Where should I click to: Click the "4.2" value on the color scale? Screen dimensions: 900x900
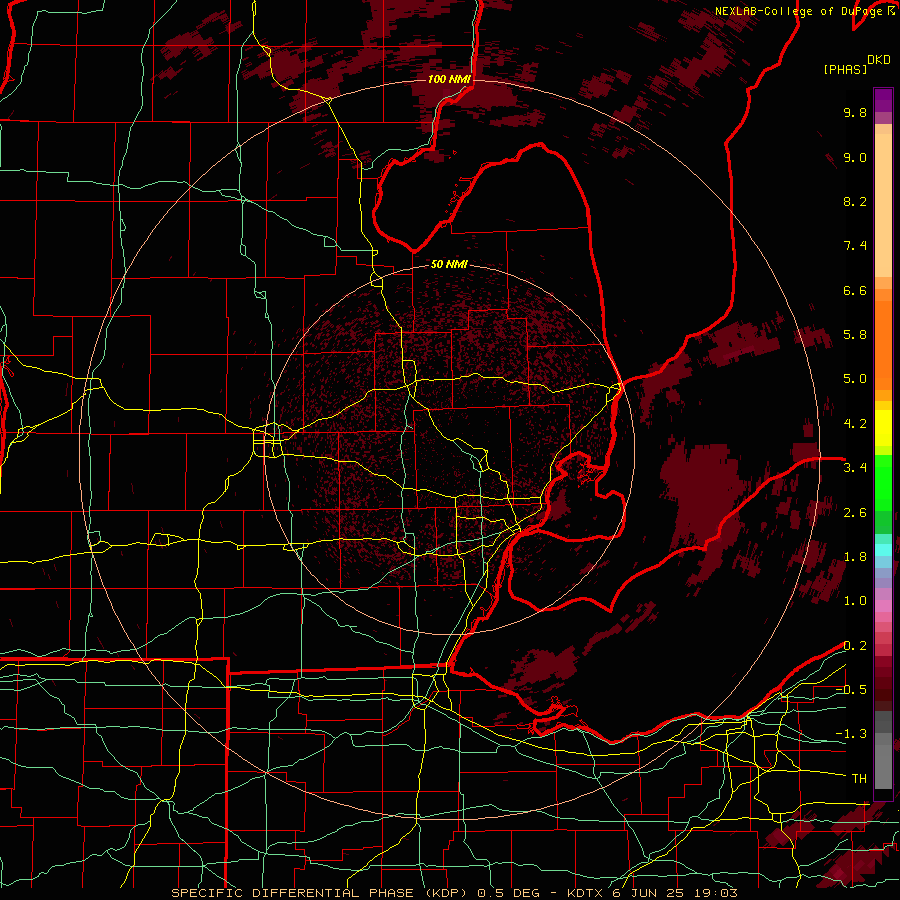[x=855, y=424]
